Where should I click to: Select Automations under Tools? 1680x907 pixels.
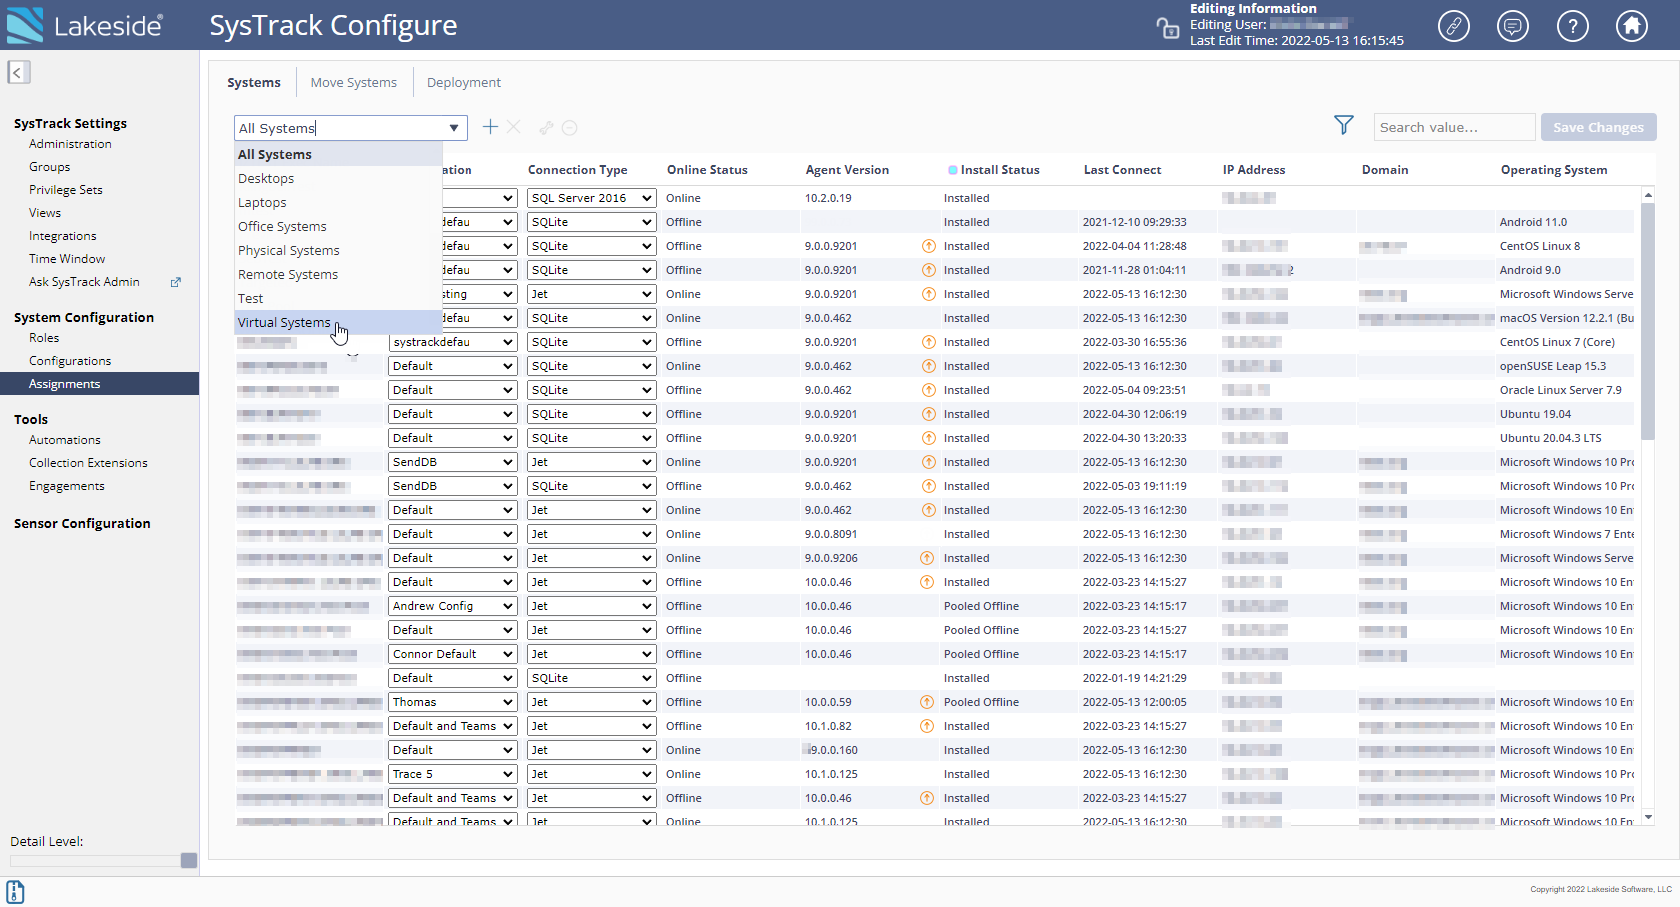click(x=64, y=439)
